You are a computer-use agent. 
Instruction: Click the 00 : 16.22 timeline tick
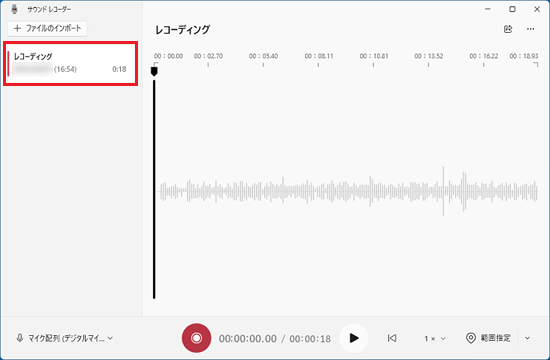click(484, 56)
